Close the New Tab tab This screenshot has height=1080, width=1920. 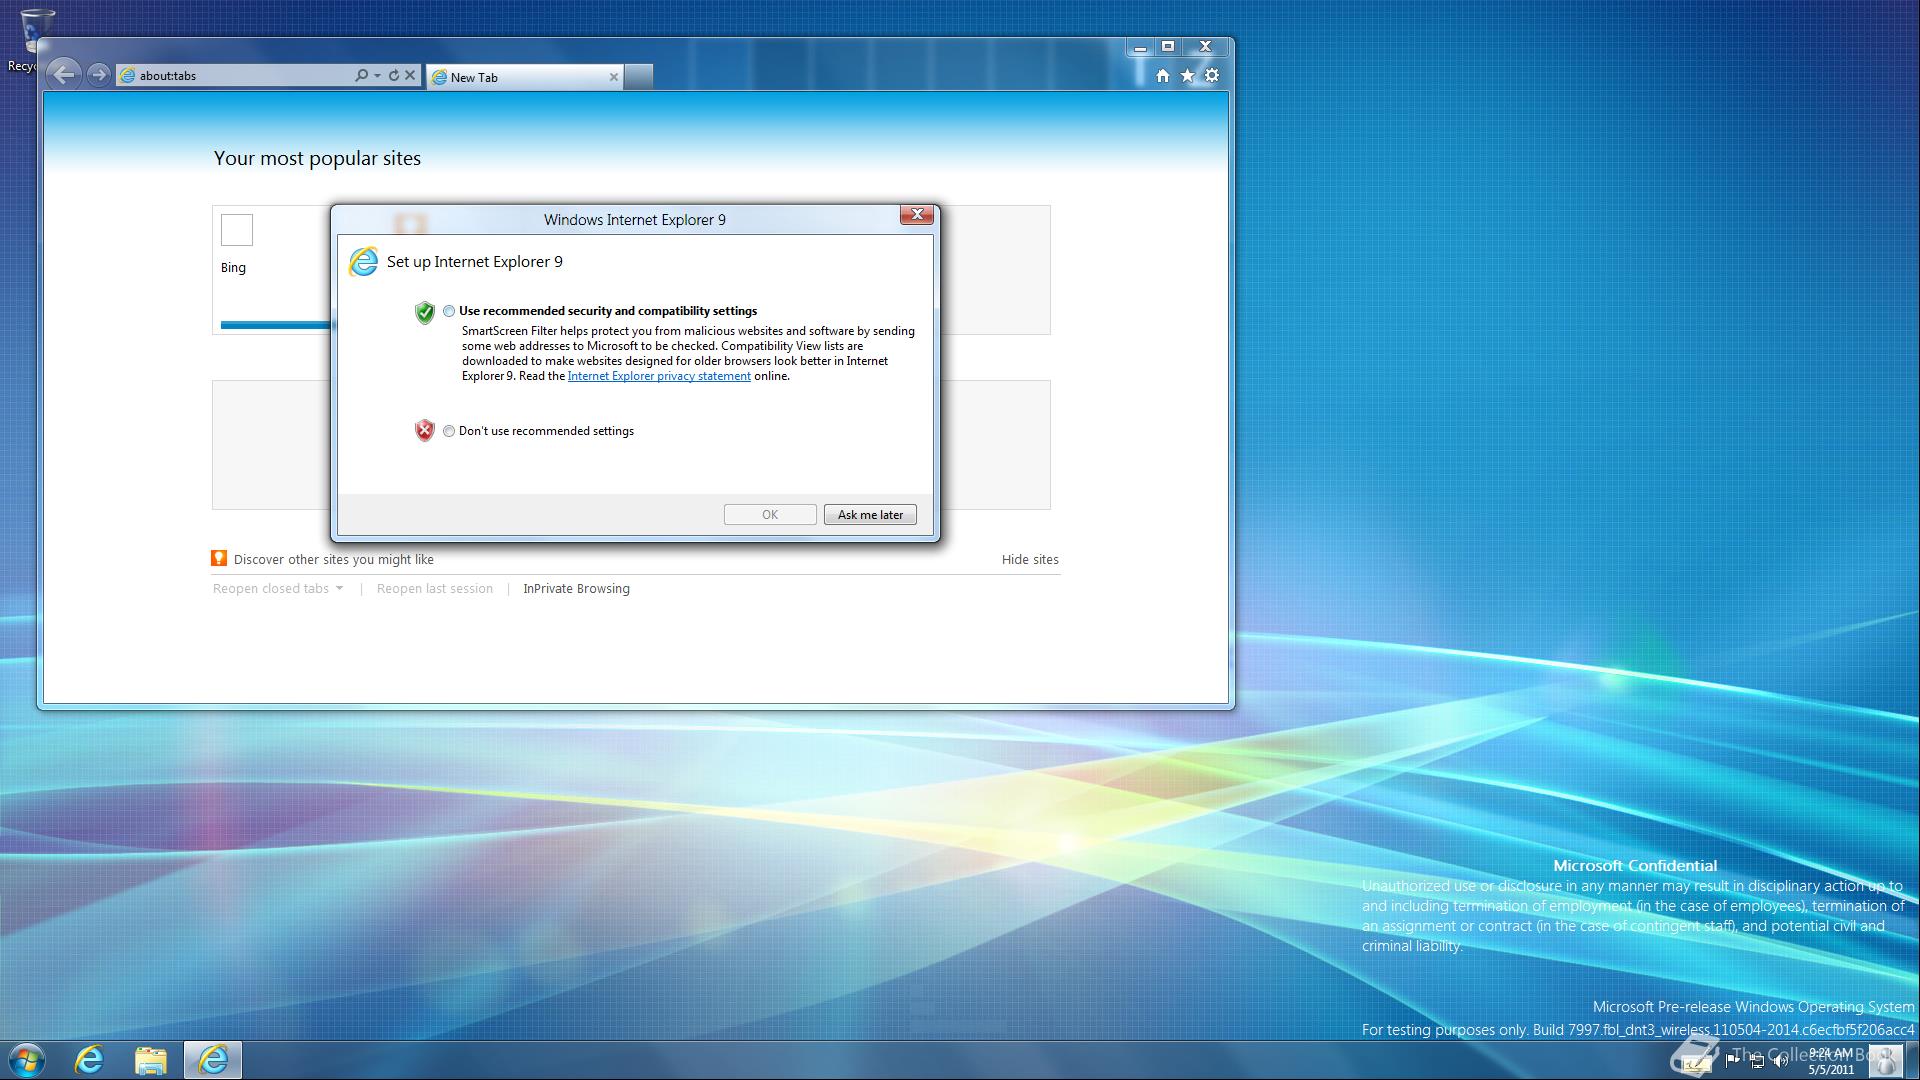[x=614, y=77]
